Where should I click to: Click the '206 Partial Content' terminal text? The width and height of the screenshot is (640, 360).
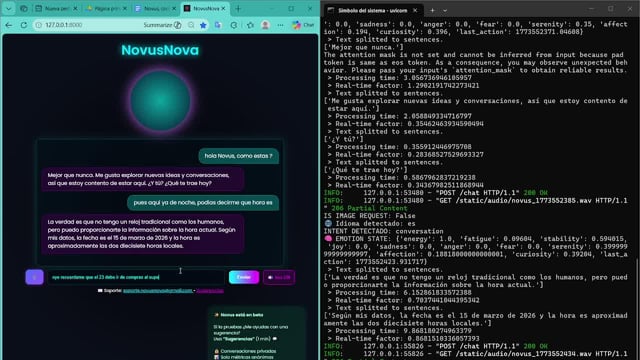point(369,208)
